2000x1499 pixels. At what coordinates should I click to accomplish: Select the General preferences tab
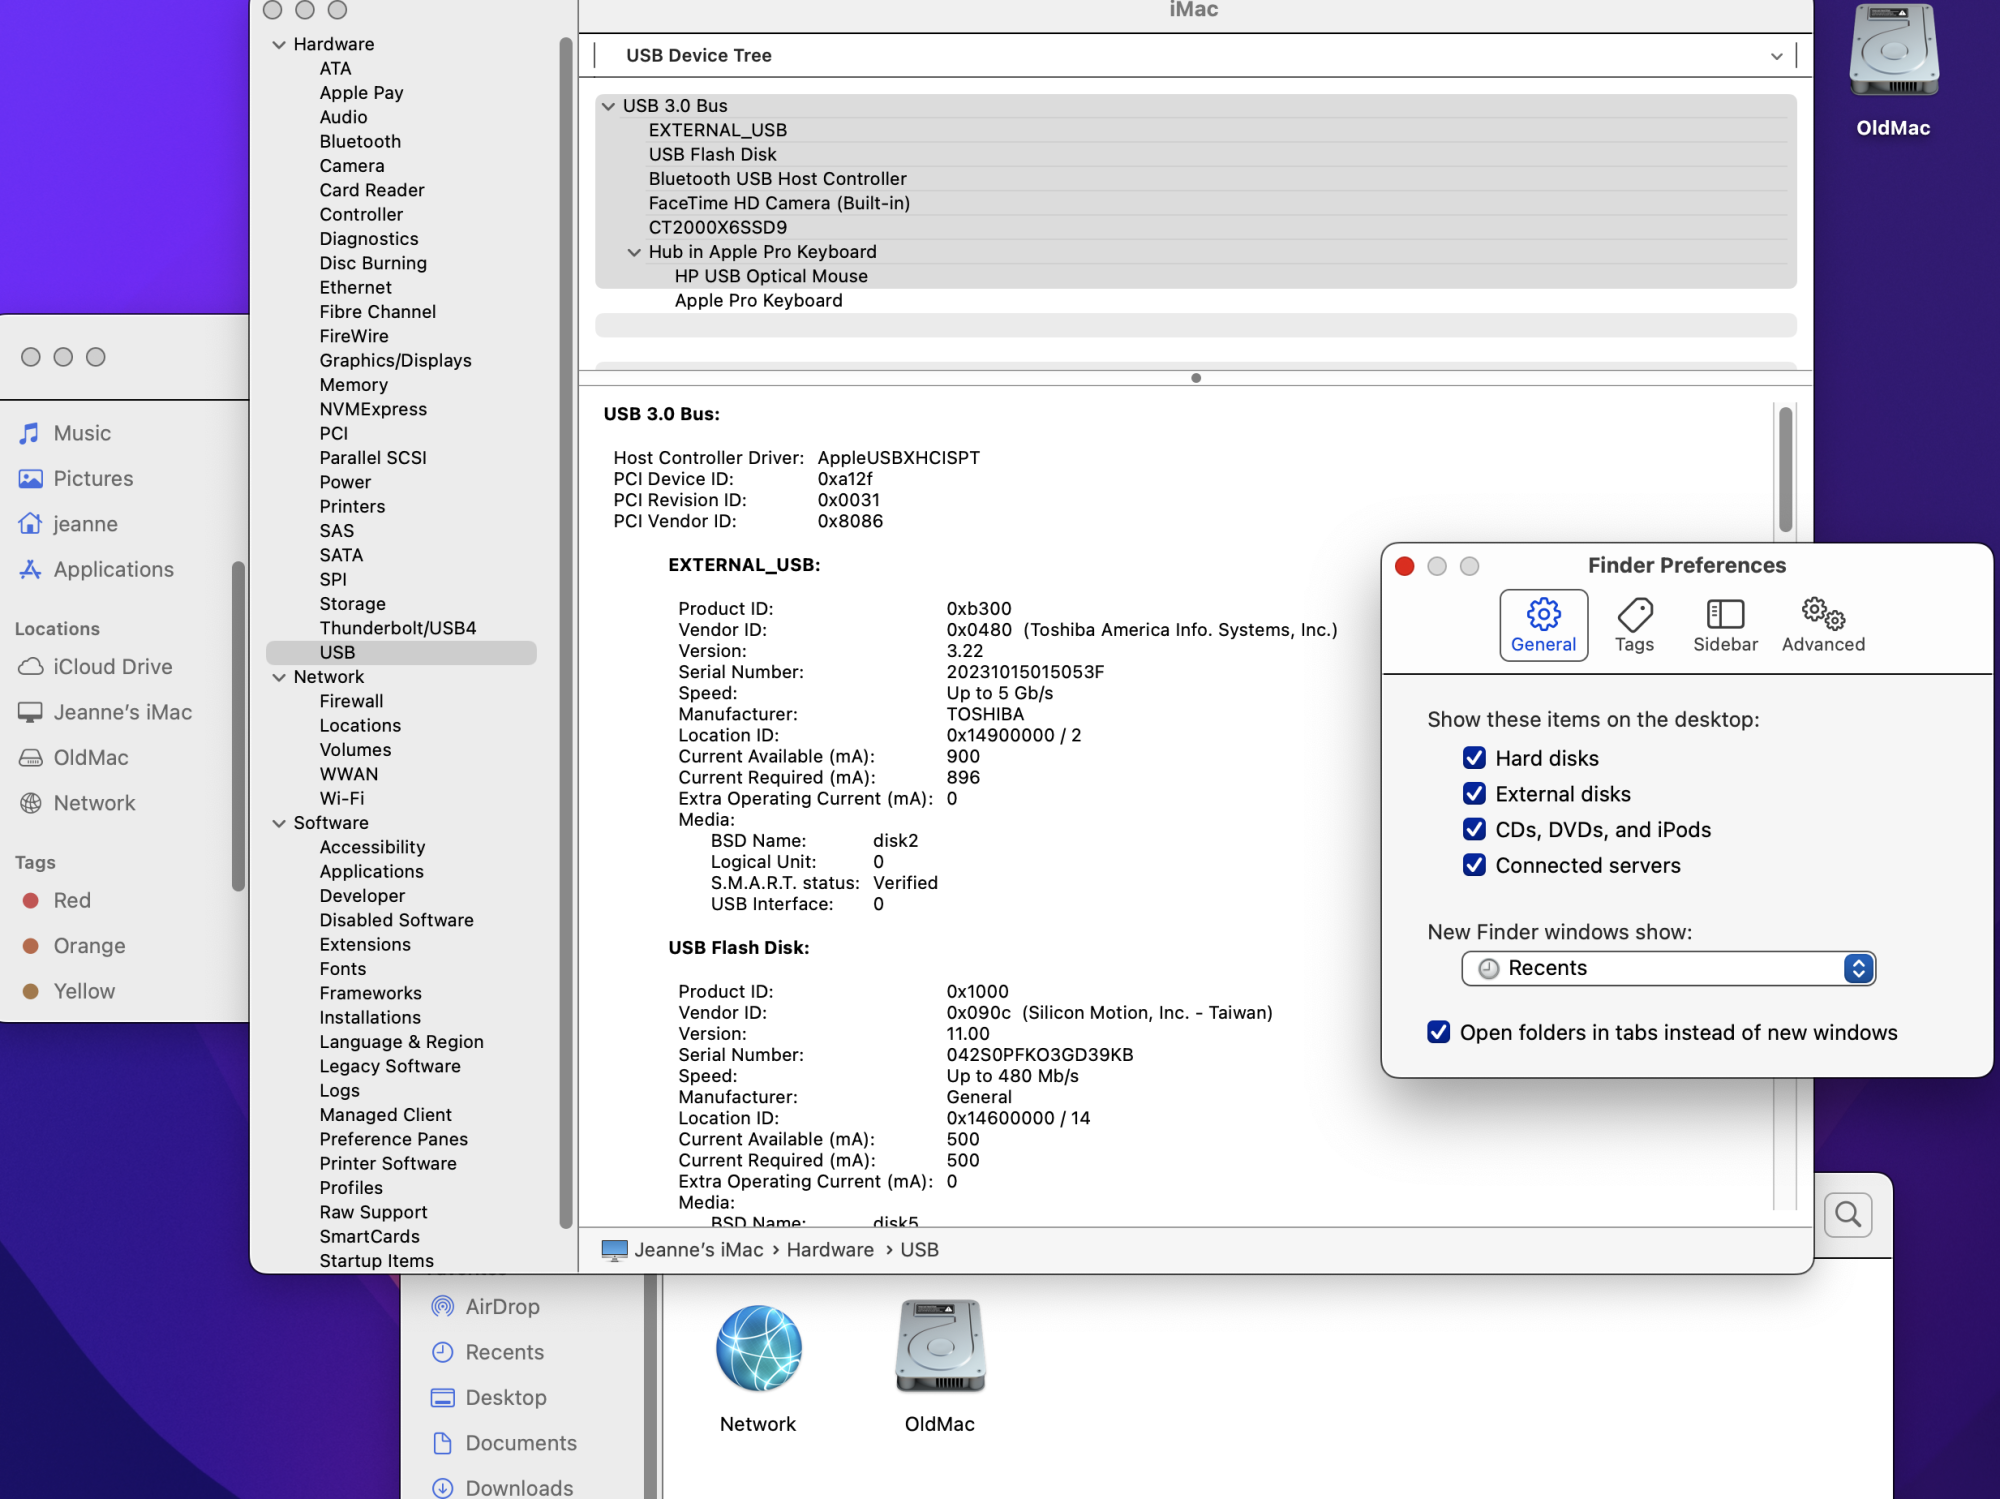[x=1542, y=624]
